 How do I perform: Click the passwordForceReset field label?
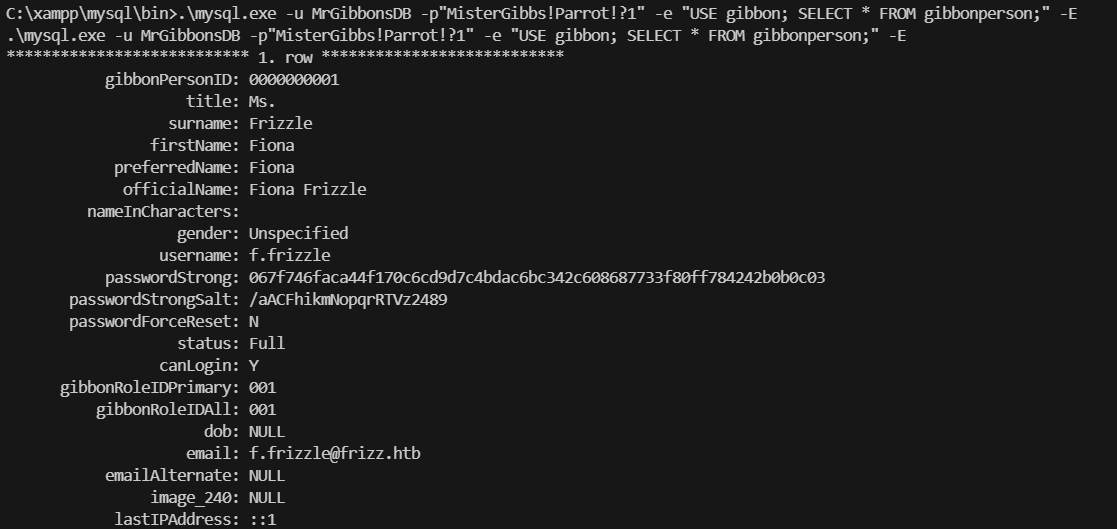(x=154, y=321)
